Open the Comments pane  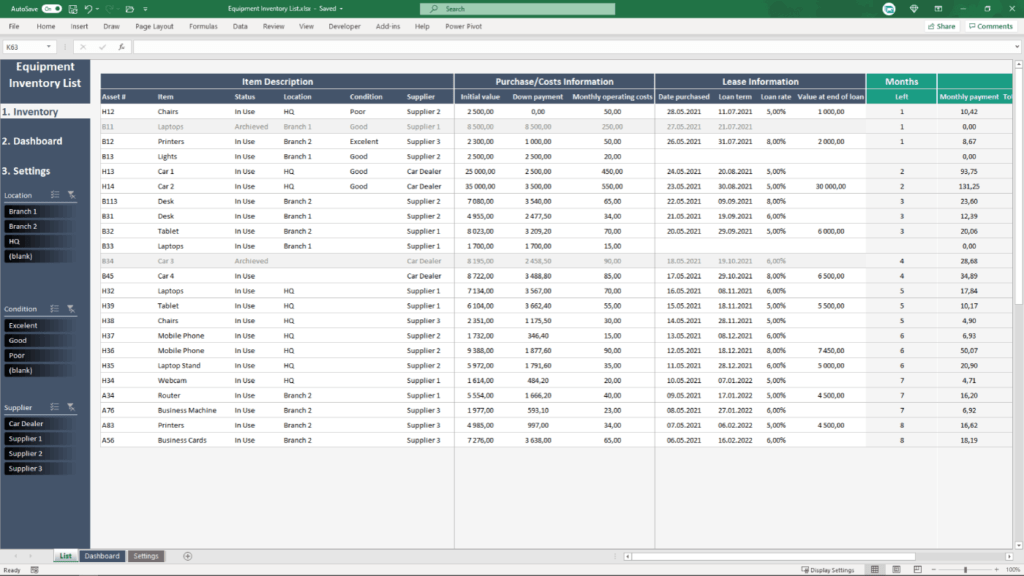click(x=989, y=26)
